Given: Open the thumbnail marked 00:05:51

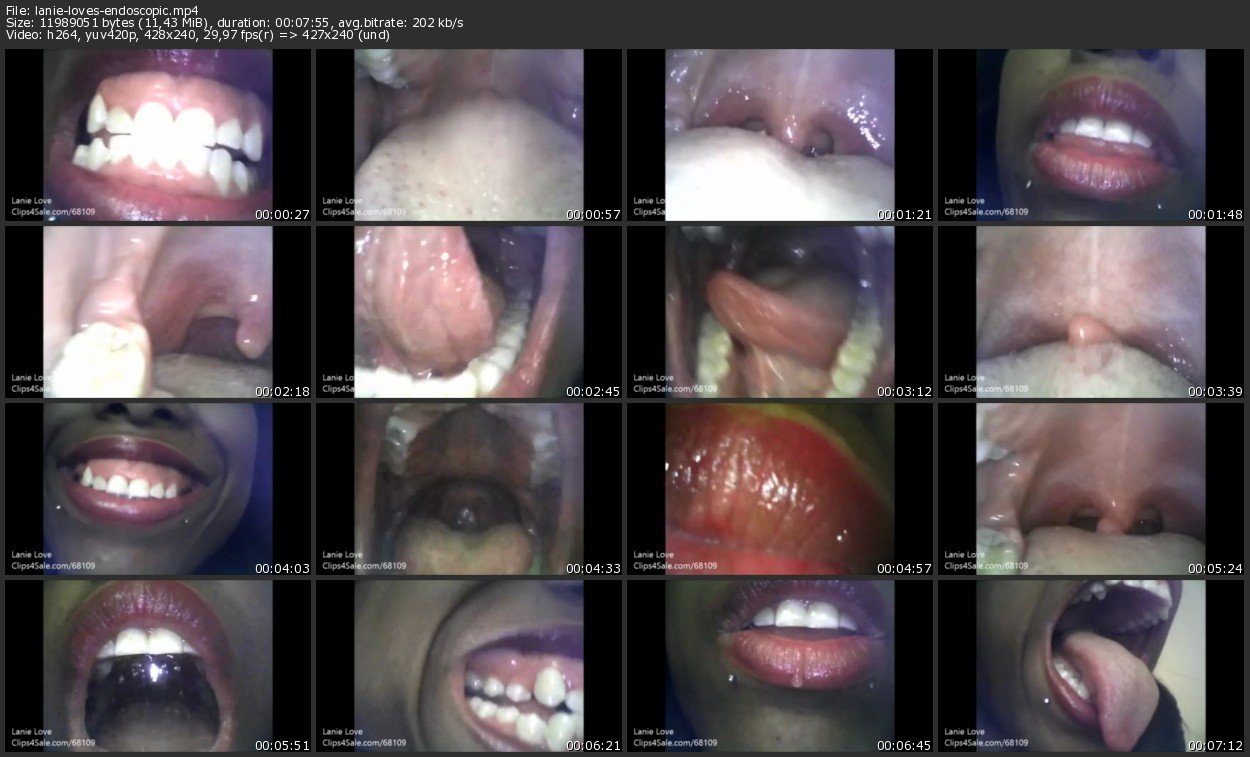Looking at the screenshot, I should tap(158, 664).
